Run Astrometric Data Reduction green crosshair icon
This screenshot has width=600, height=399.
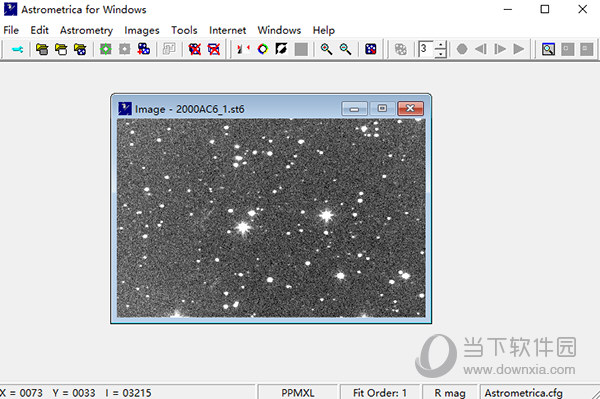pos(106,49)
